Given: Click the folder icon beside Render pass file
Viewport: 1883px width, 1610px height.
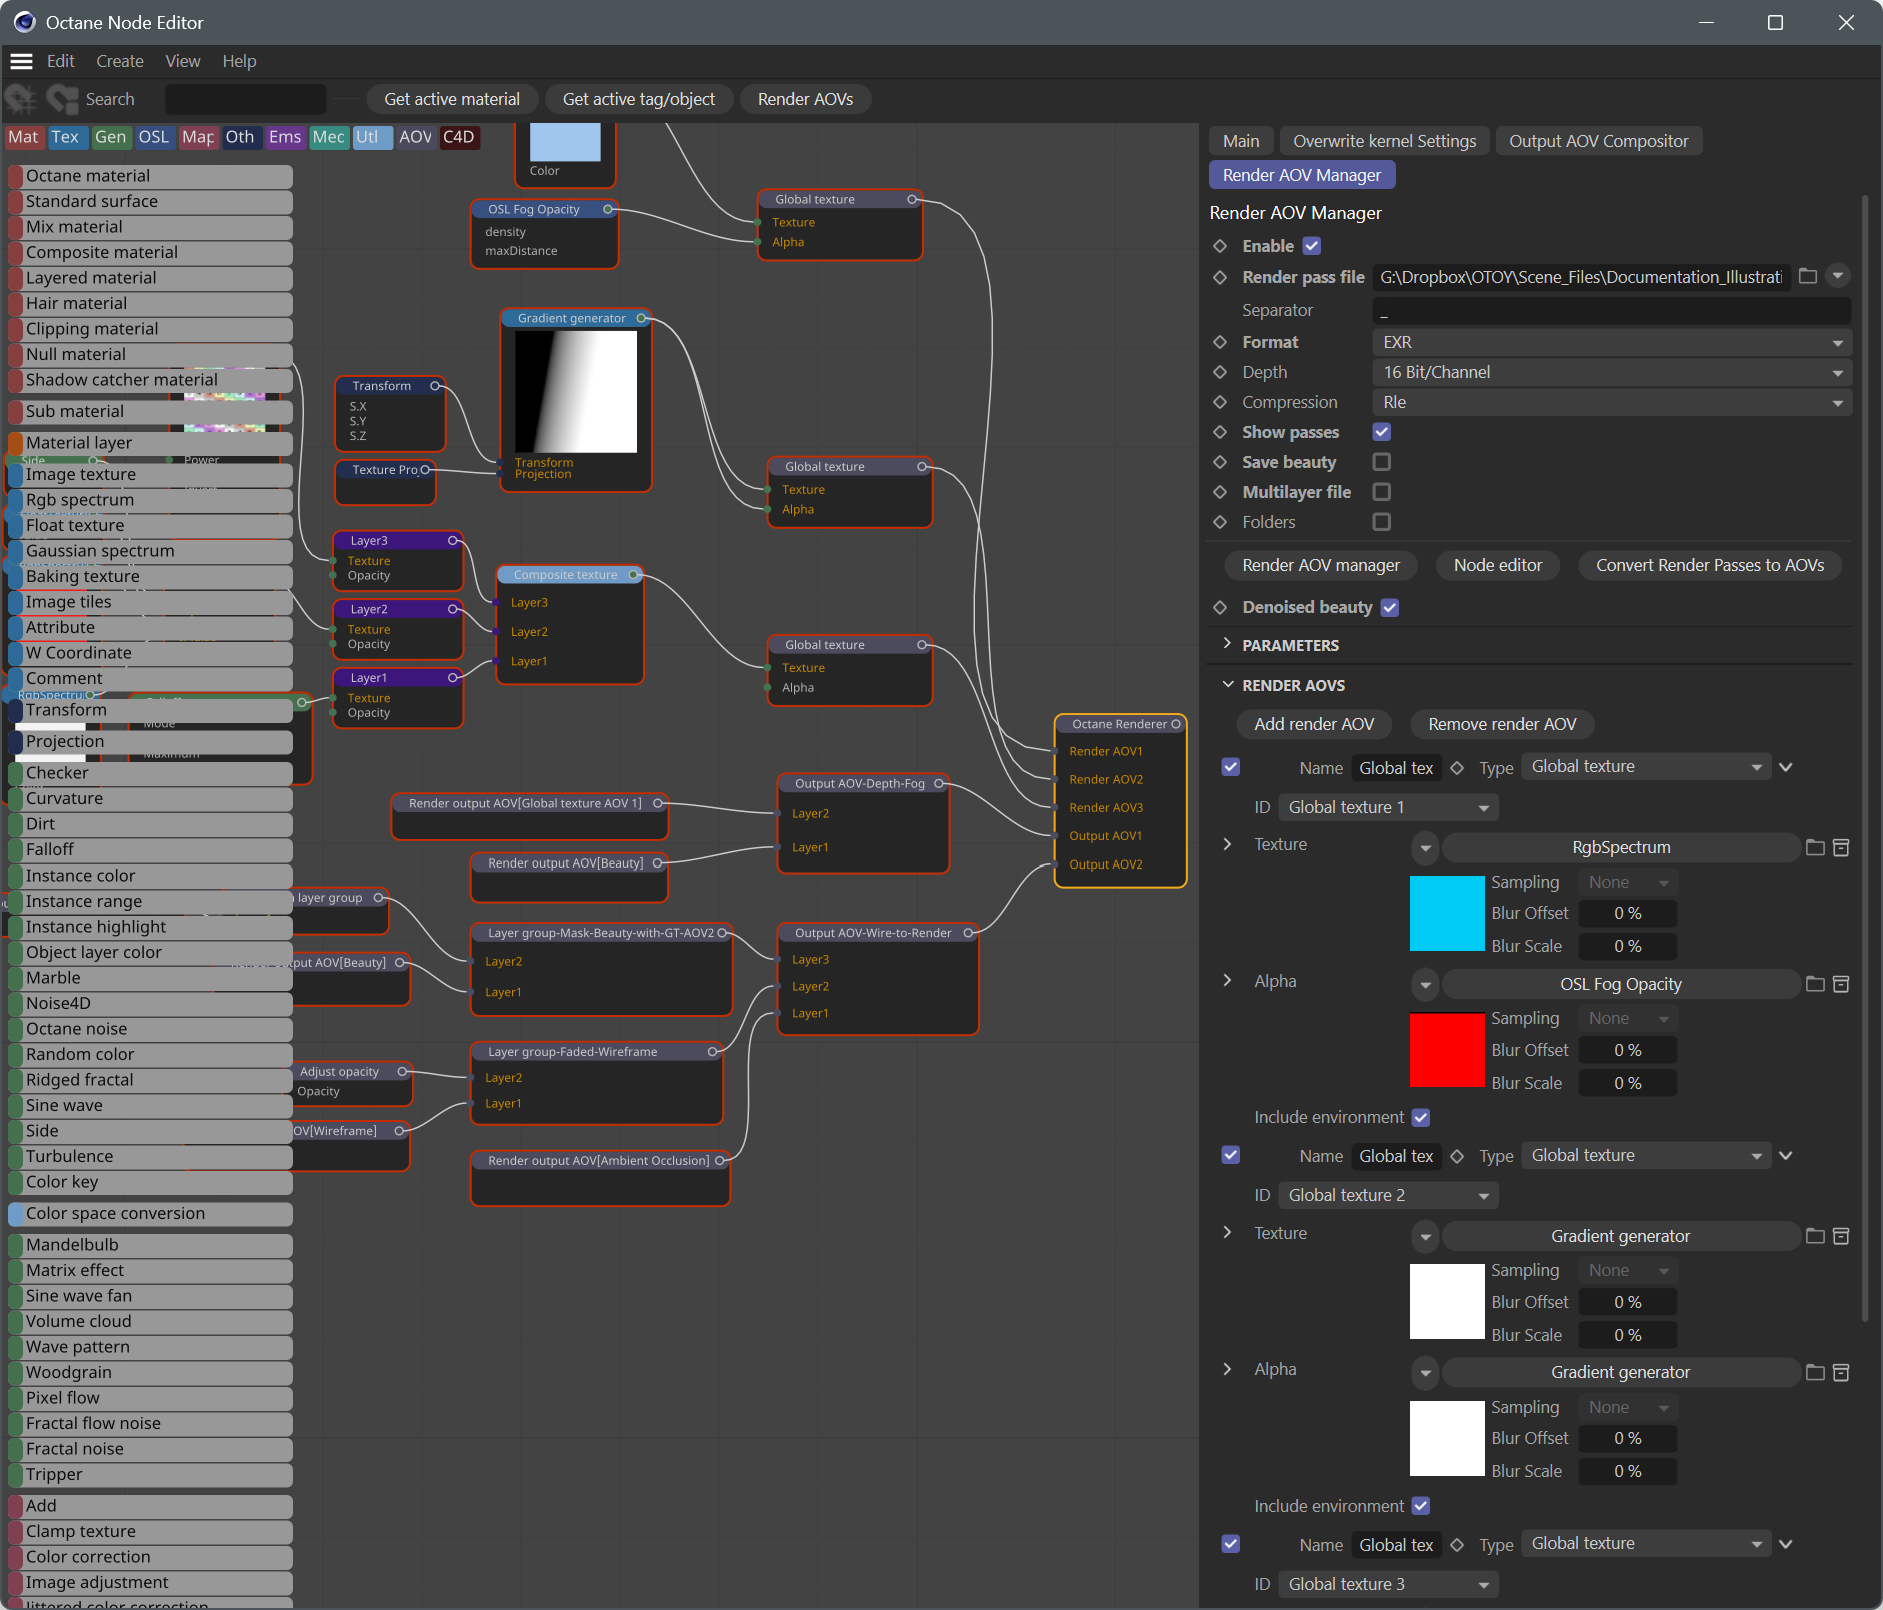Looking at the screenshot, I should (x=1807, y=277).
